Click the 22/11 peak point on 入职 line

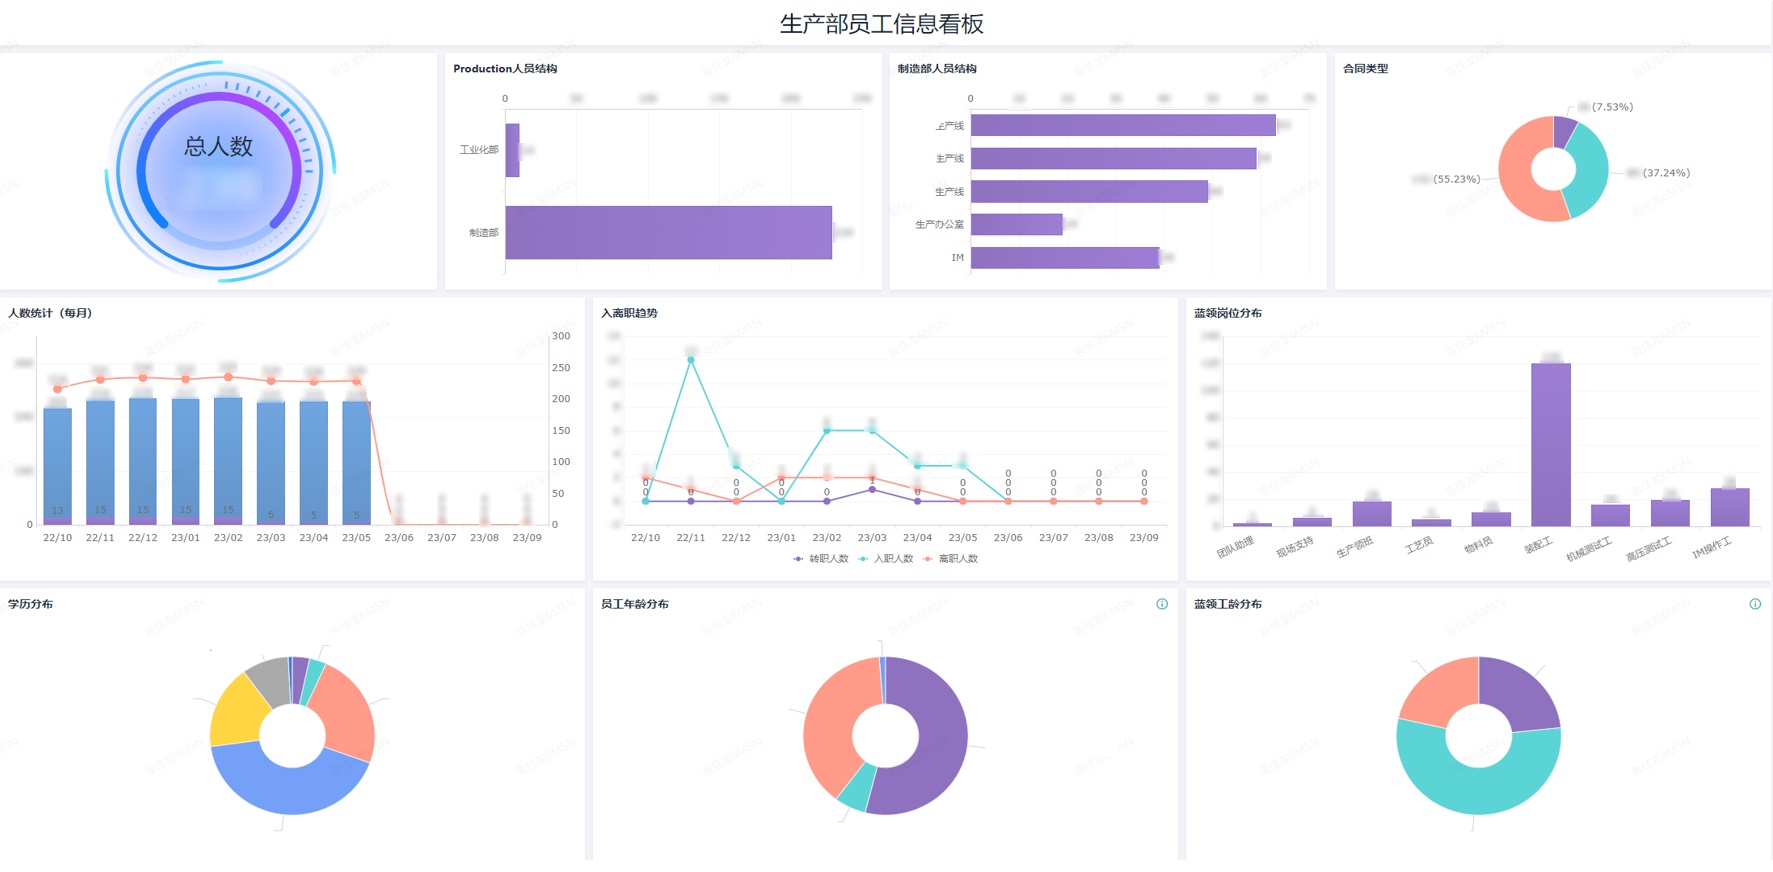(x=691, y=360)
